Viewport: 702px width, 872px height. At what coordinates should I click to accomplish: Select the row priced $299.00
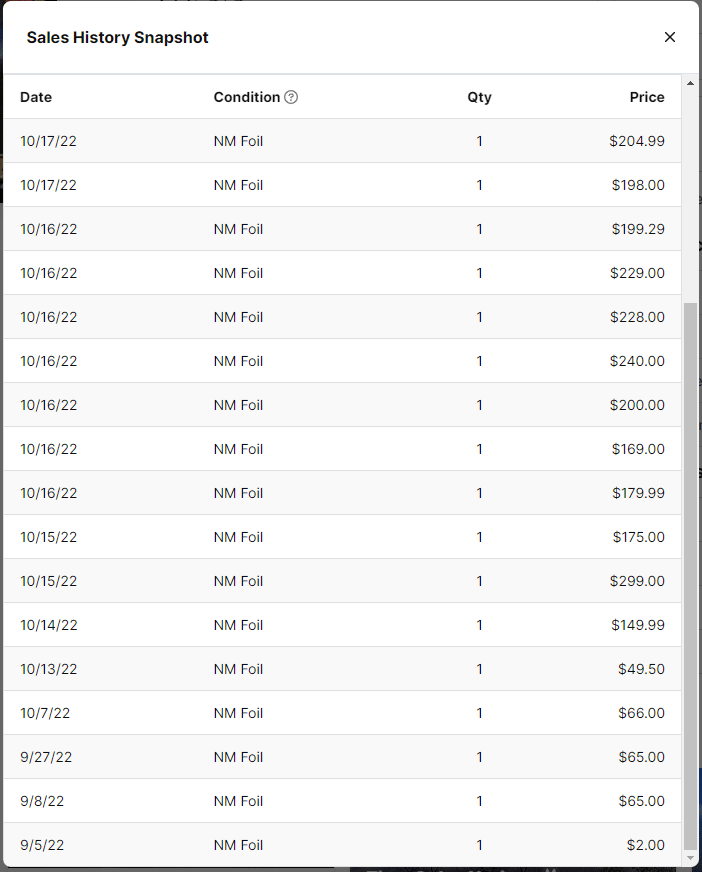(340, 581)
